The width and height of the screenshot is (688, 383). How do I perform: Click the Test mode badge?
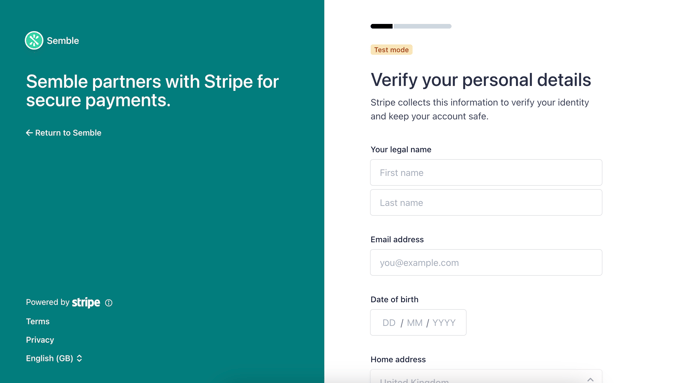391,50
